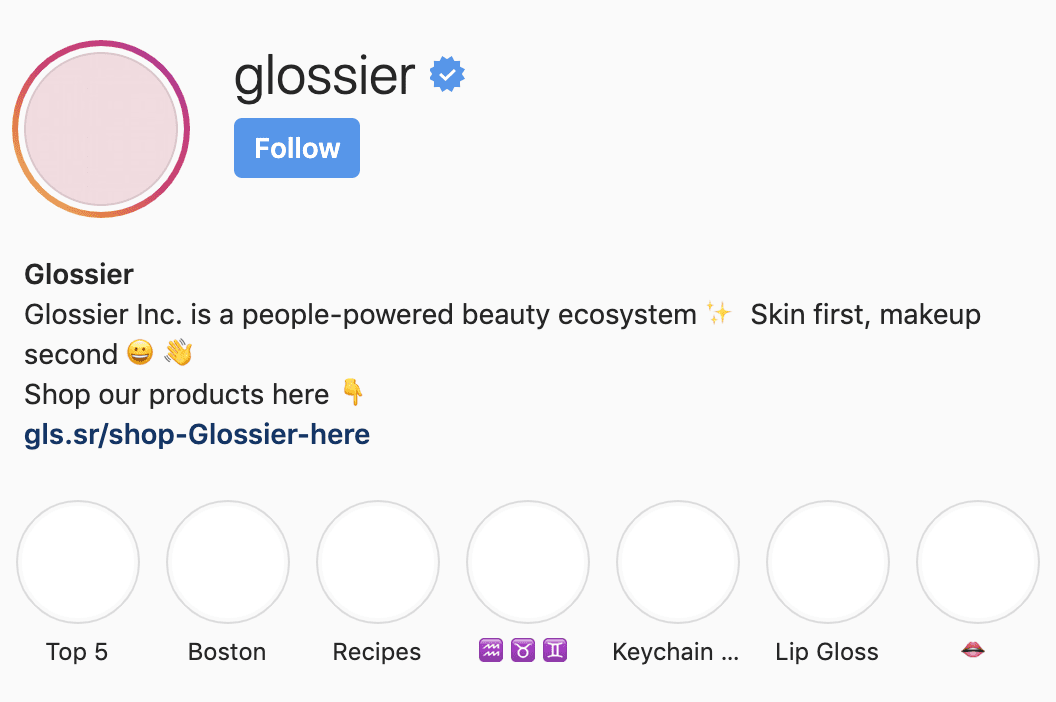Click the blue Follow button
The image size is (1056, 702).
[x=296, y=148]
